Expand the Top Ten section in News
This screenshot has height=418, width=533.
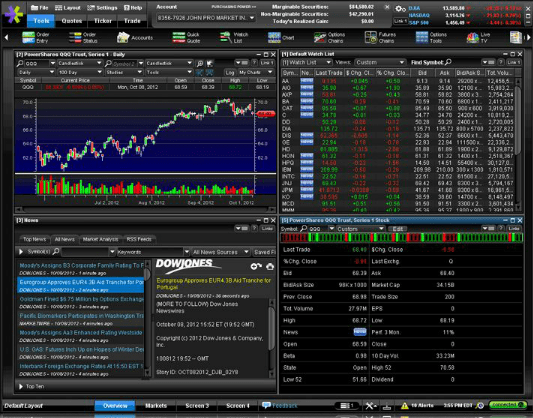click(31, 386)
